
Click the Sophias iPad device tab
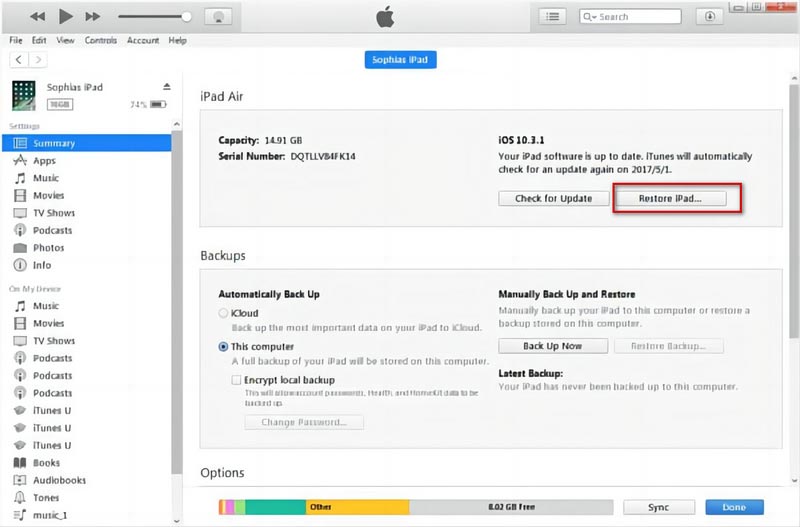(x=401, y=60)
